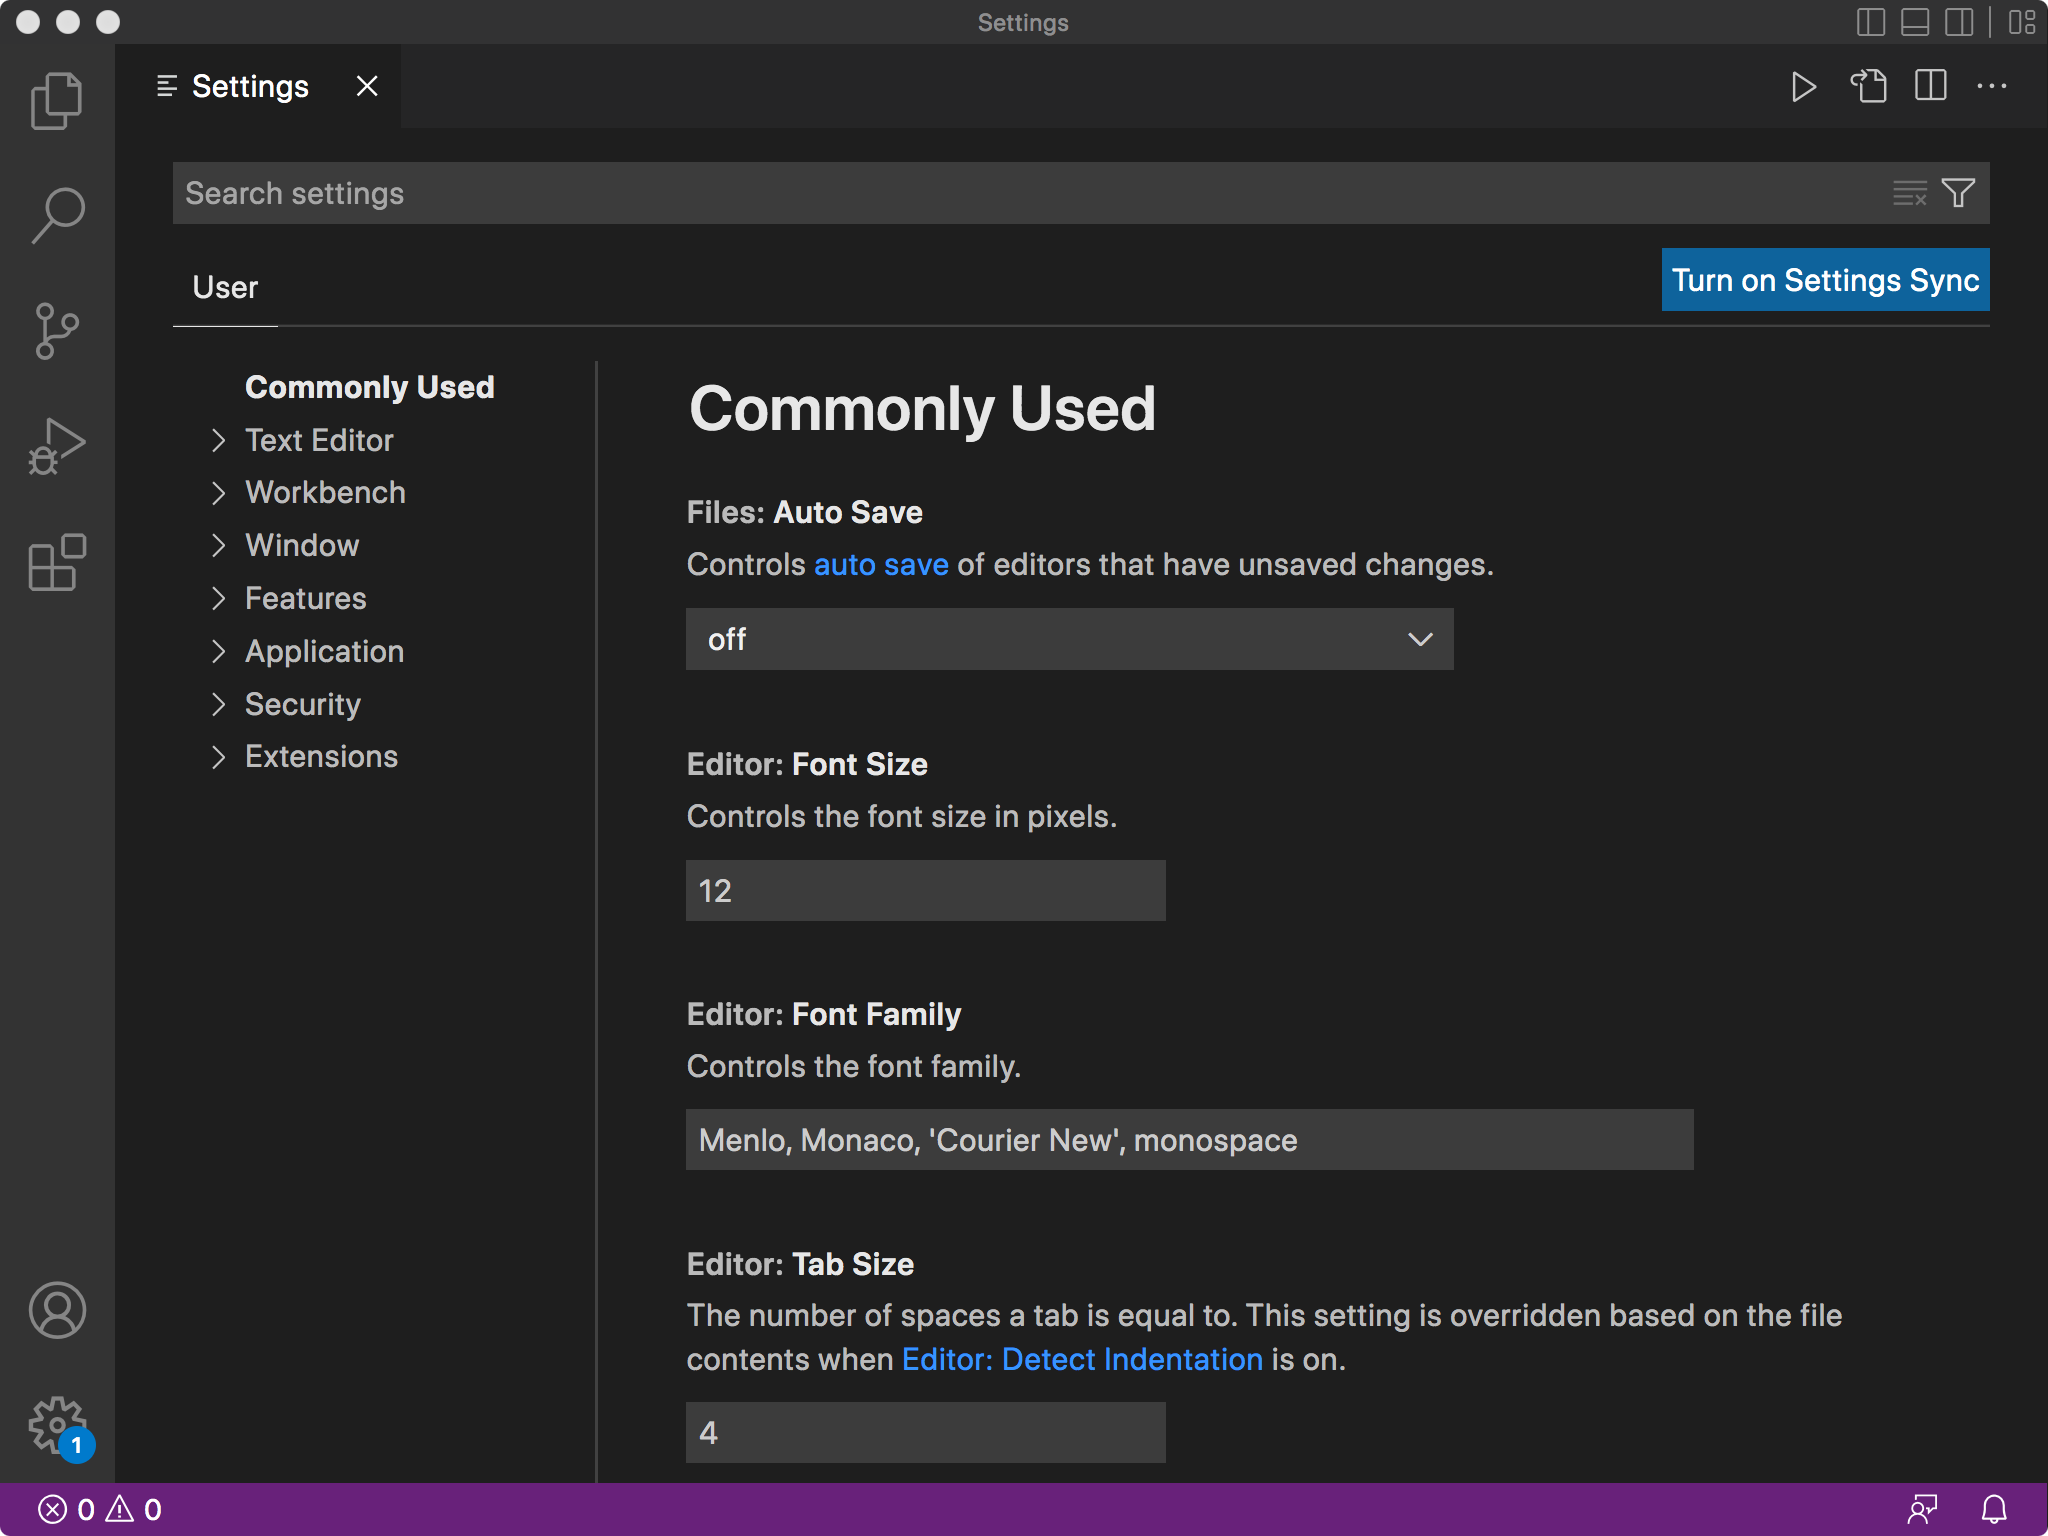Split the editor using the toolbar icon

pos(1932,86)
